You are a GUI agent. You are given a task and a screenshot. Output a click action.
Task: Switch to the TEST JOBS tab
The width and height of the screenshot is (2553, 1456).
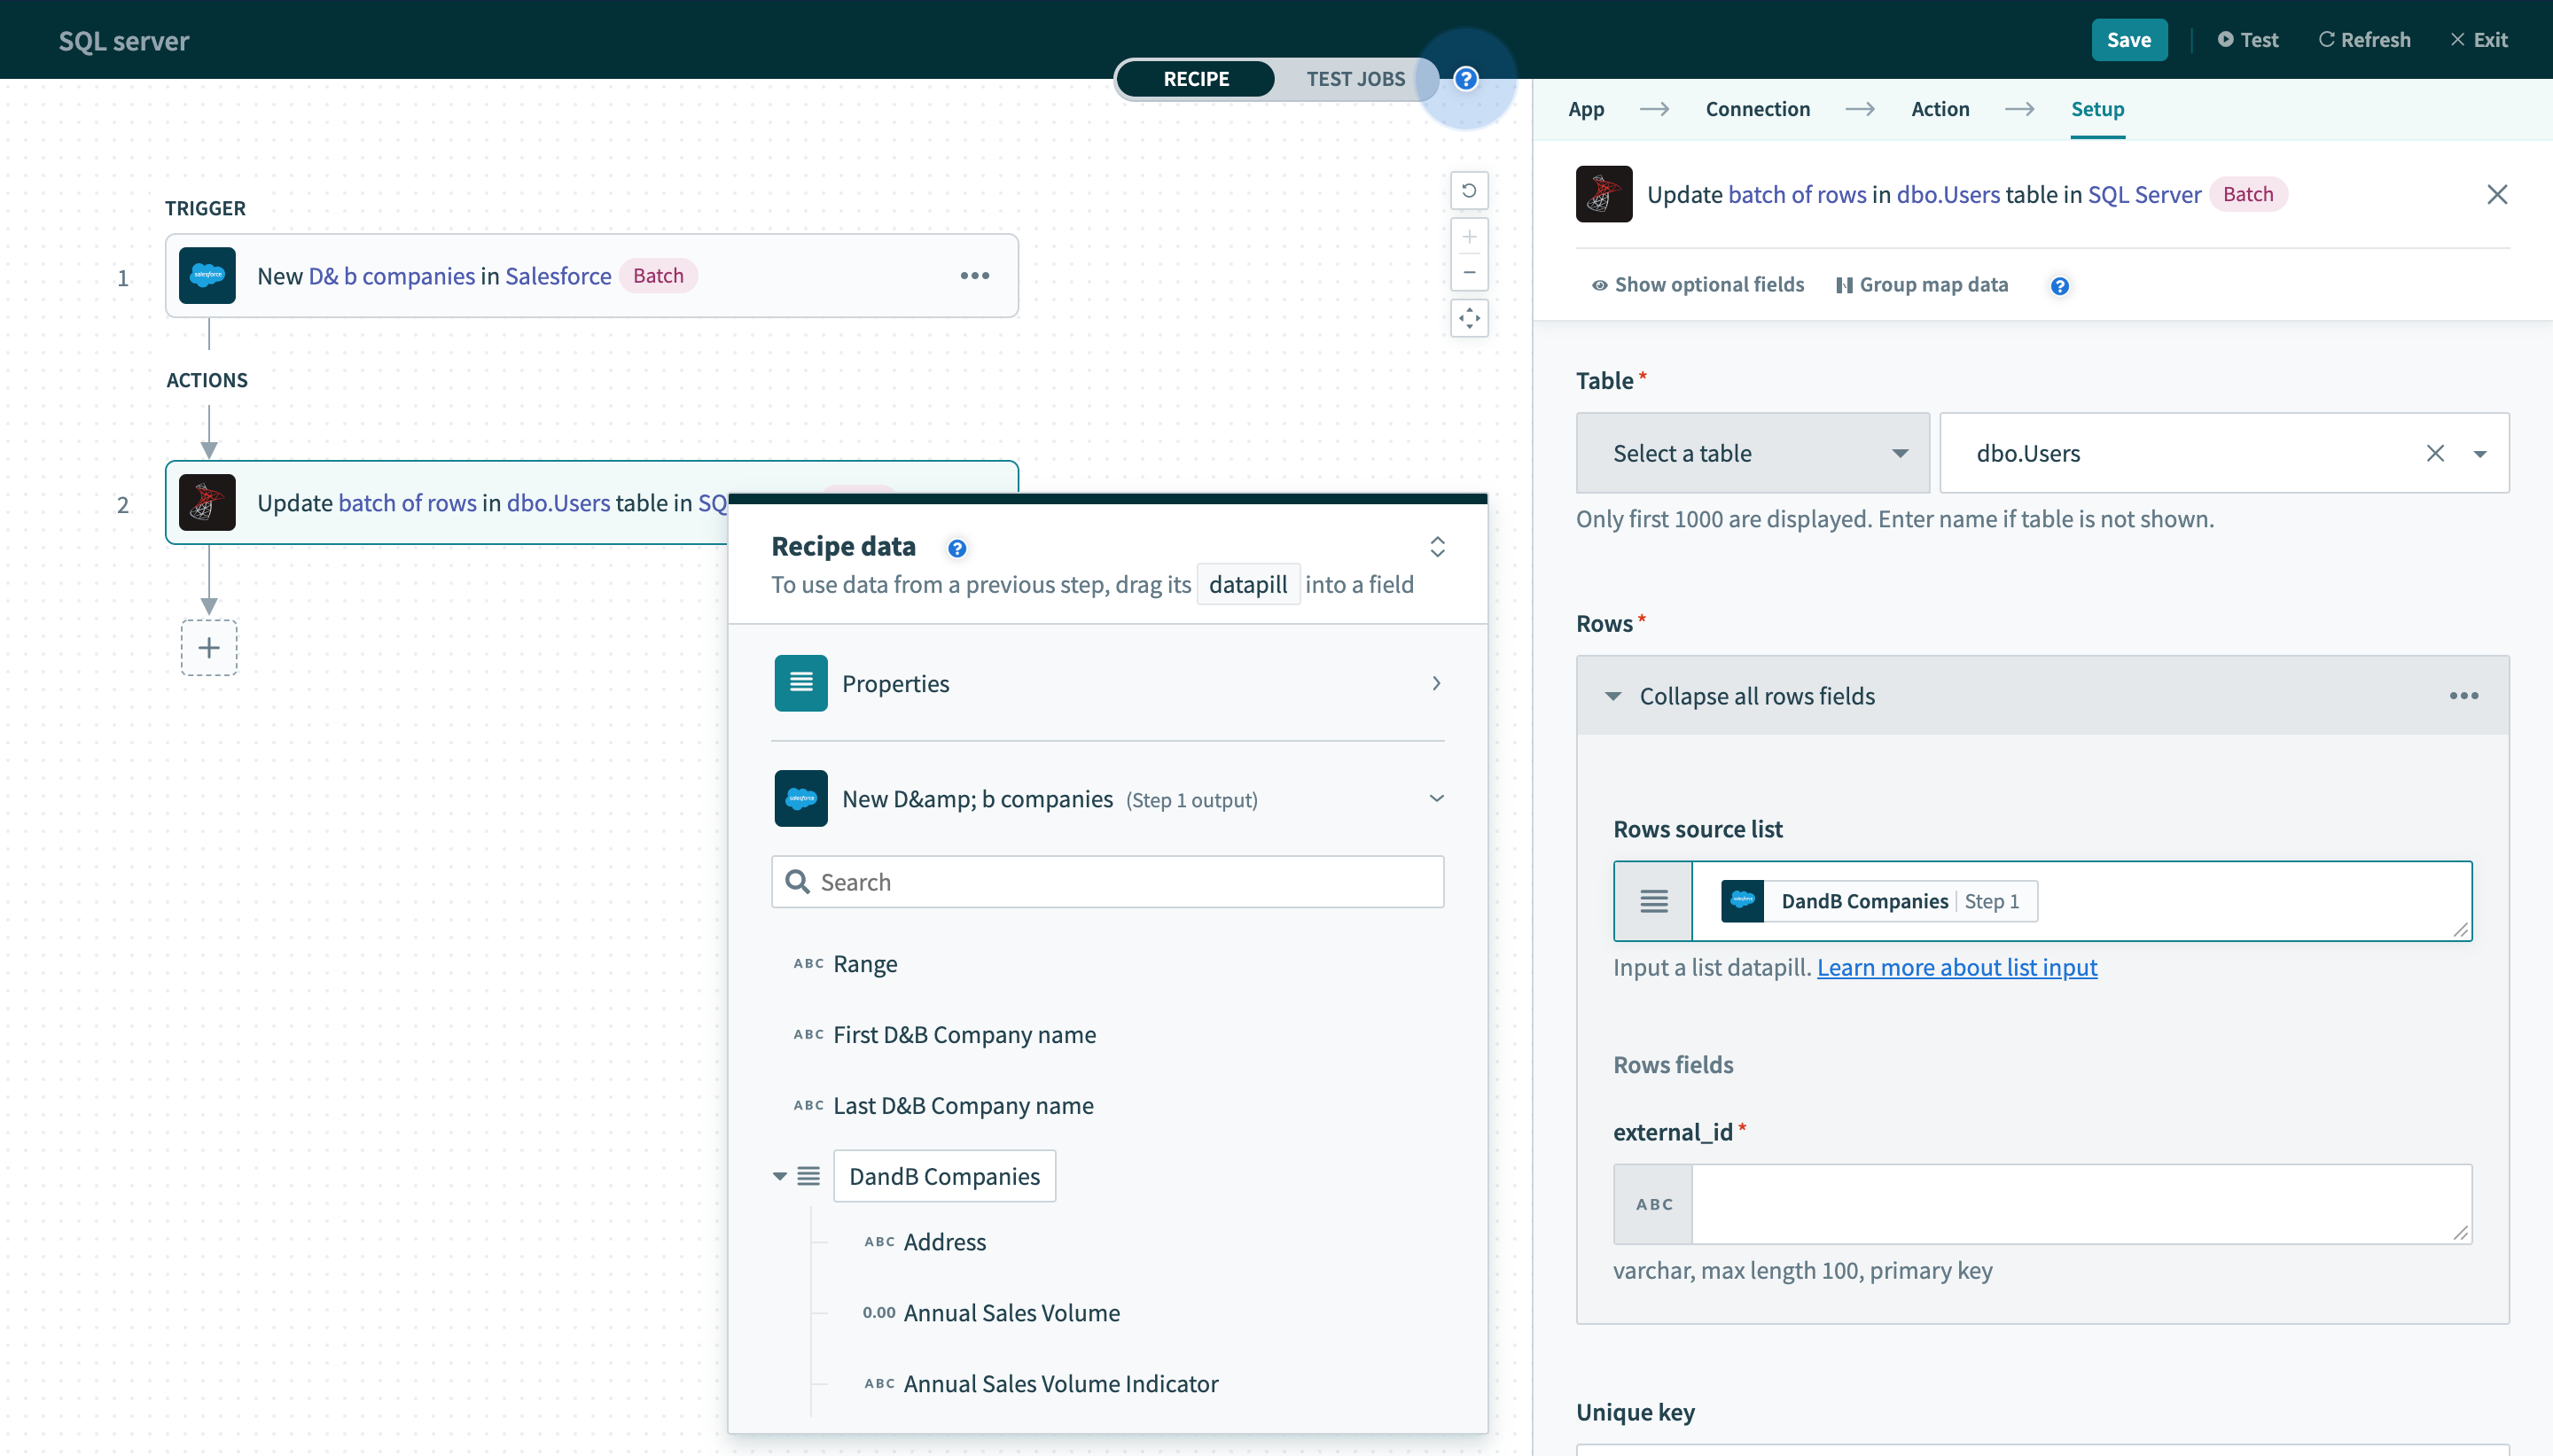coord(1354,77)
